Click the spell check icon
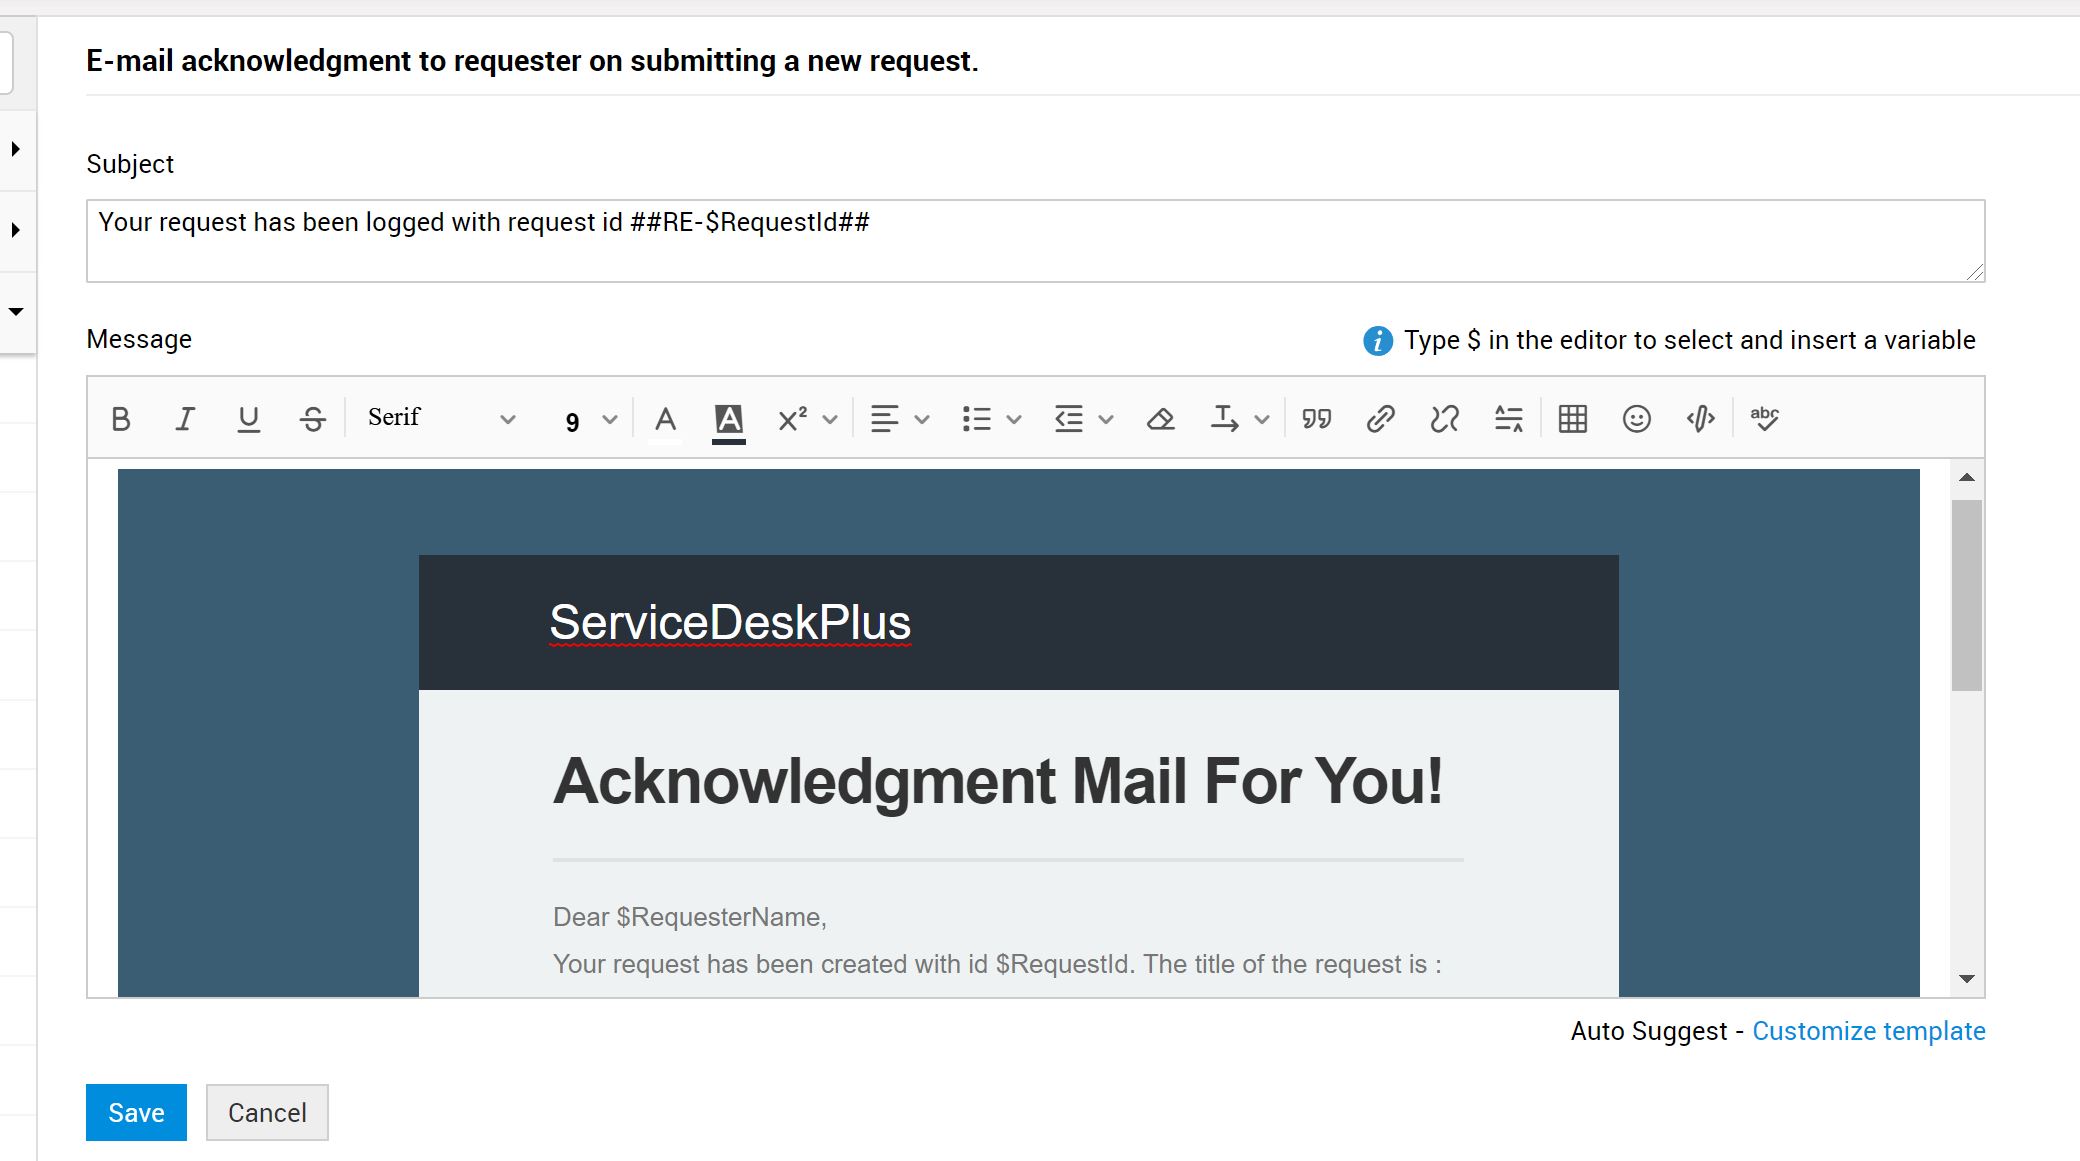 (1765, 419)
